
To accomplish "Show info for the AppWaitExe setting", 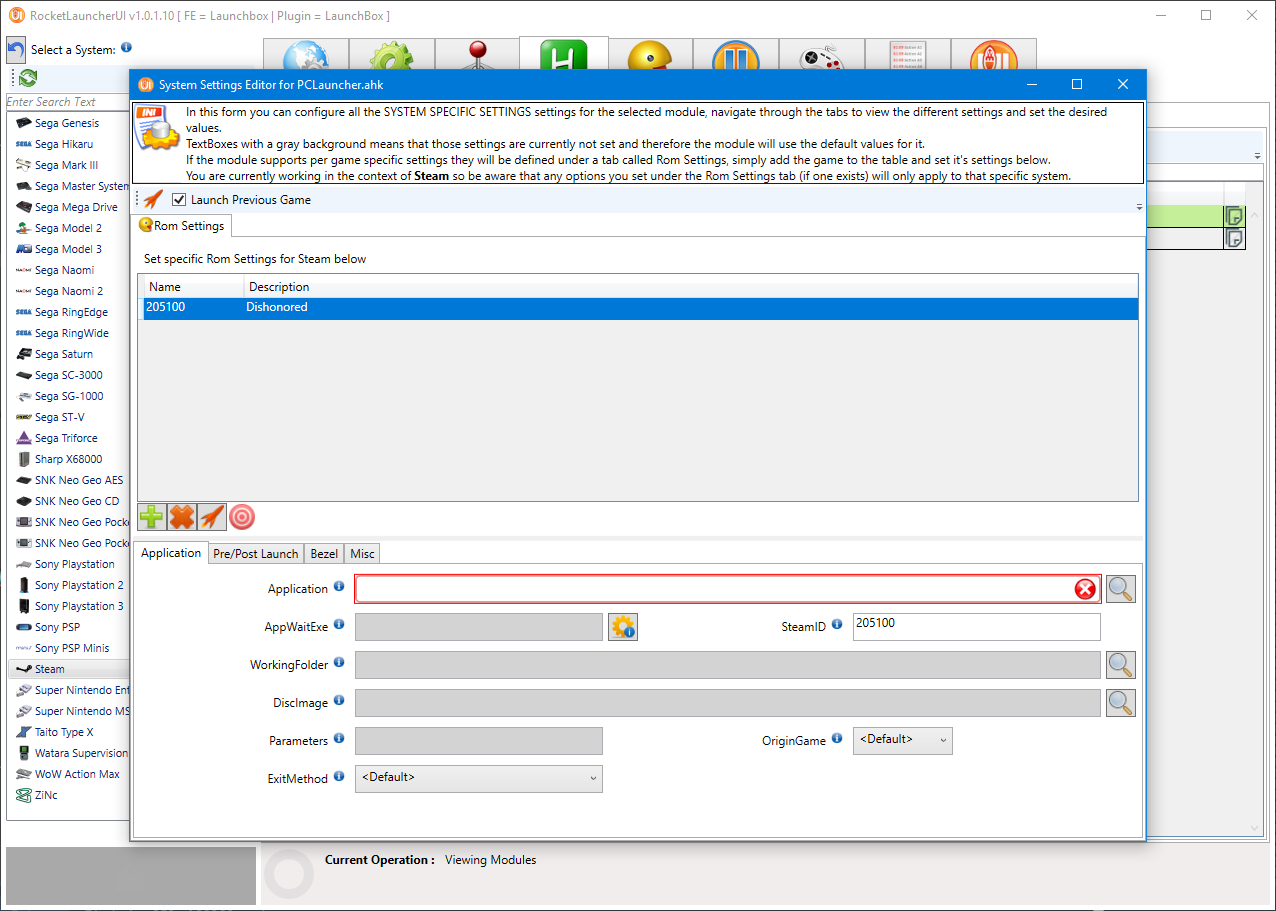I will coord(339,625).
